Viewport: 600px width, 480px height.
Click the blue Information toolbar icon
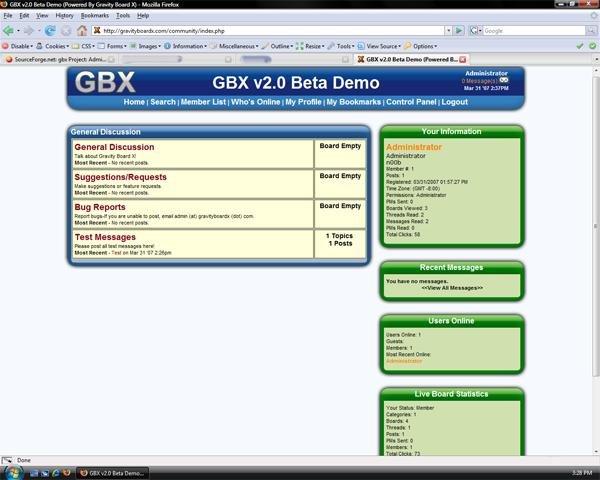click(x=167, y=46)
